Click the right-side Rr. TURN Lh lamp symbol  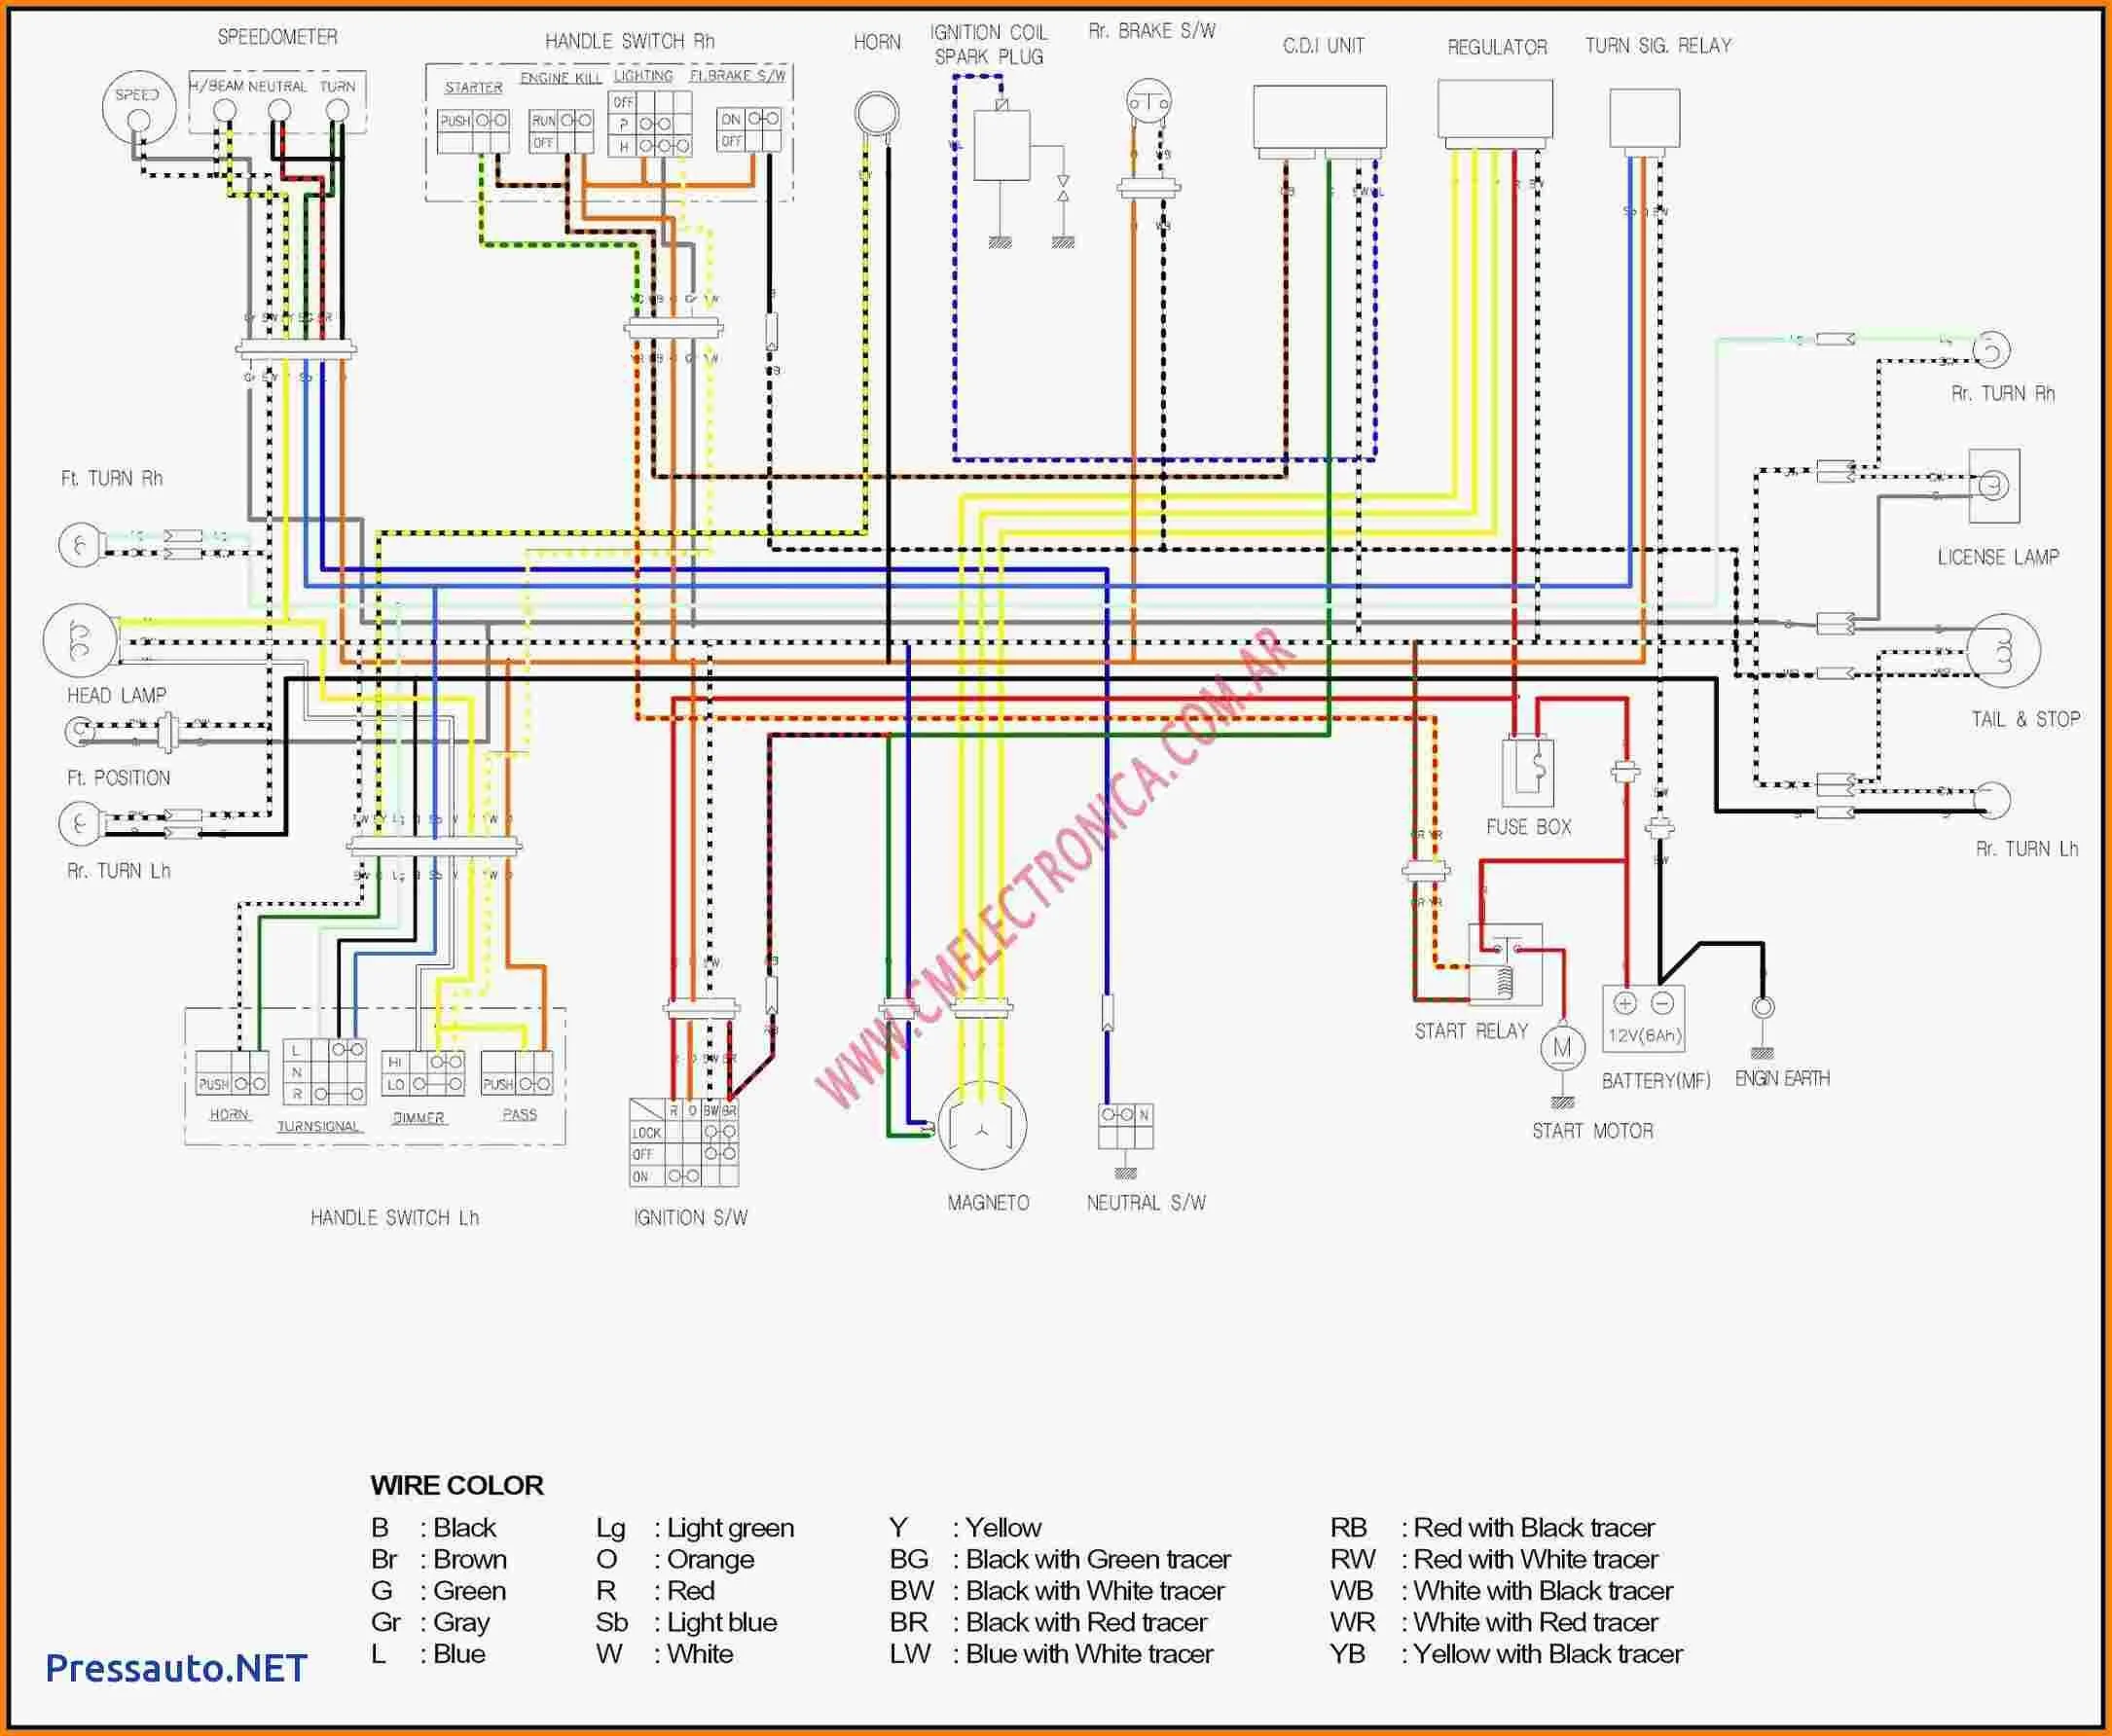1991,800
